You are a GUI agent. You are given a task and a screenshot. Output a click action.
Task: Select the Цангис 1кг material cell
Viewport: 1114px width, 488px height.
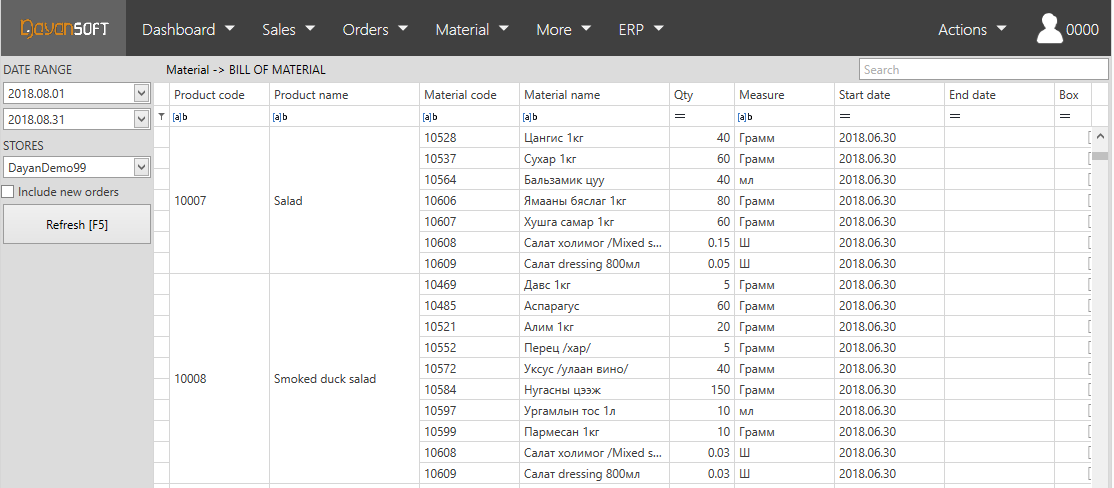point(595,137)
